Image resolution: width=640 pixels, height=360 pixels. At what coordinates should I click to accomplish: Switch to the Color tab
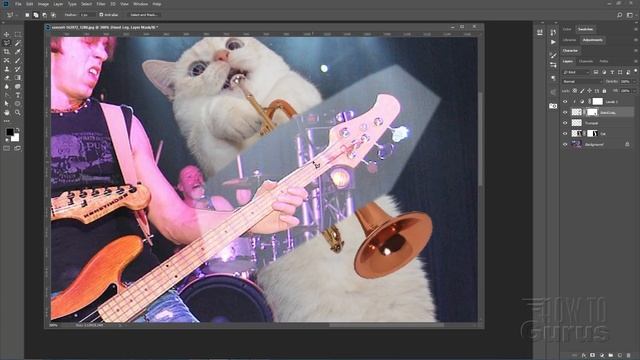(567, 29)
